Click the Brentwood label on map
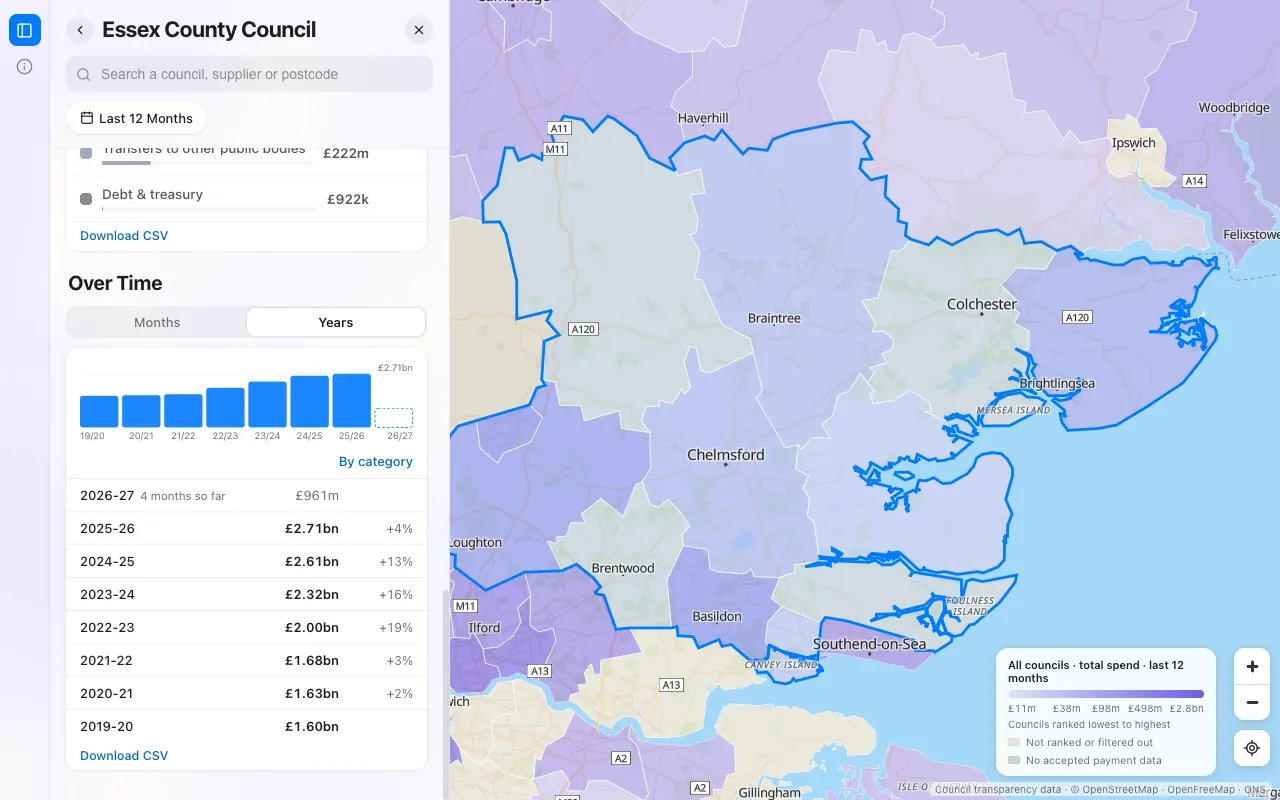This screenshot has width=1280, height=800. 623,568
